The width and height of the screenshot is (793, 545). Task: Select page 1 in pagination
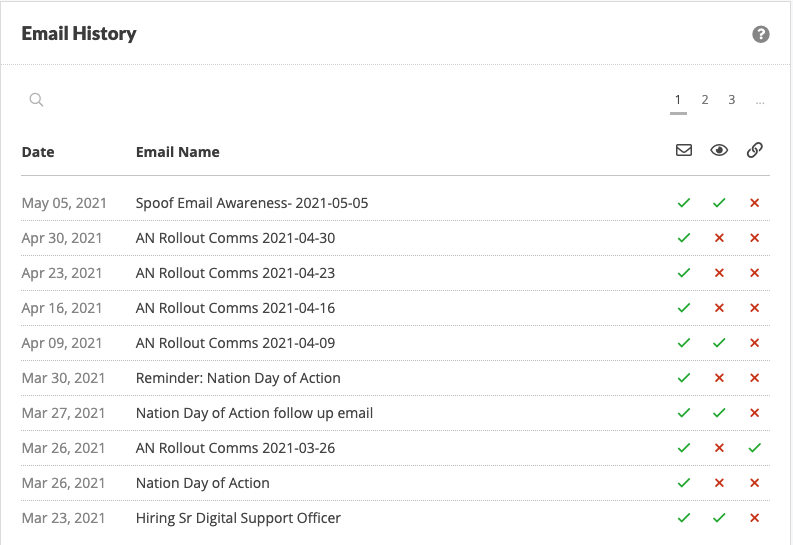[x=678, y=100]
